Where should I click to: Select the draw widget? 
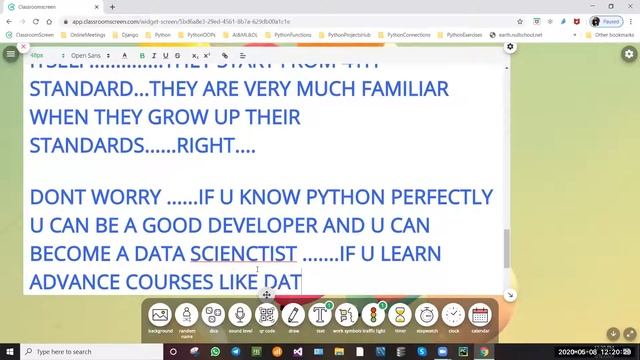point(293,315)
